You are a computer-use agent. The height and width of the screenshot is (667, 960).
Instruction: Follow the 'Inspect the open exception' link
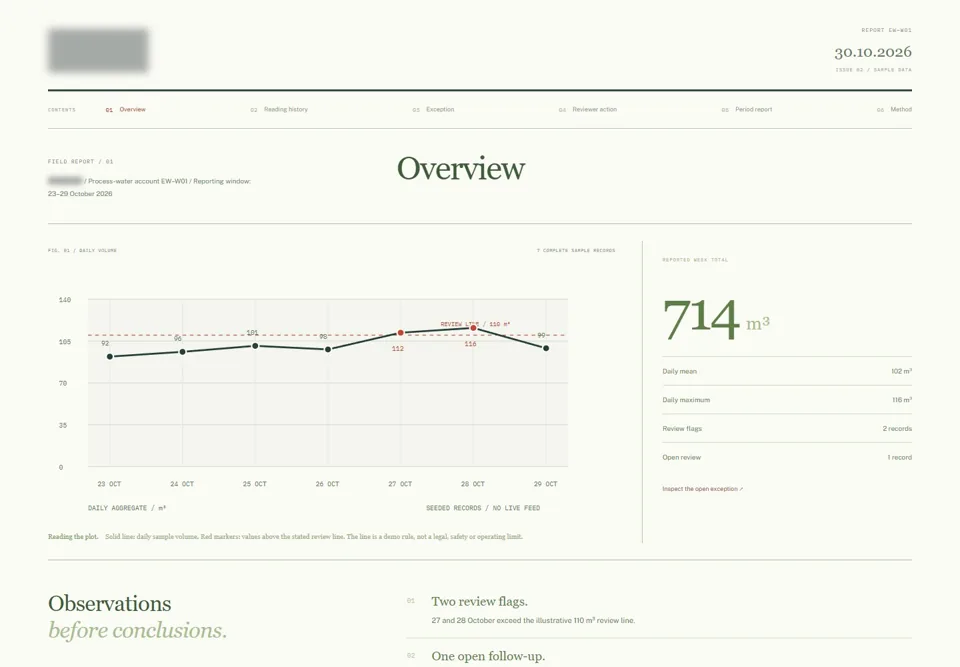pyautogui.click(x=702, y=489)
